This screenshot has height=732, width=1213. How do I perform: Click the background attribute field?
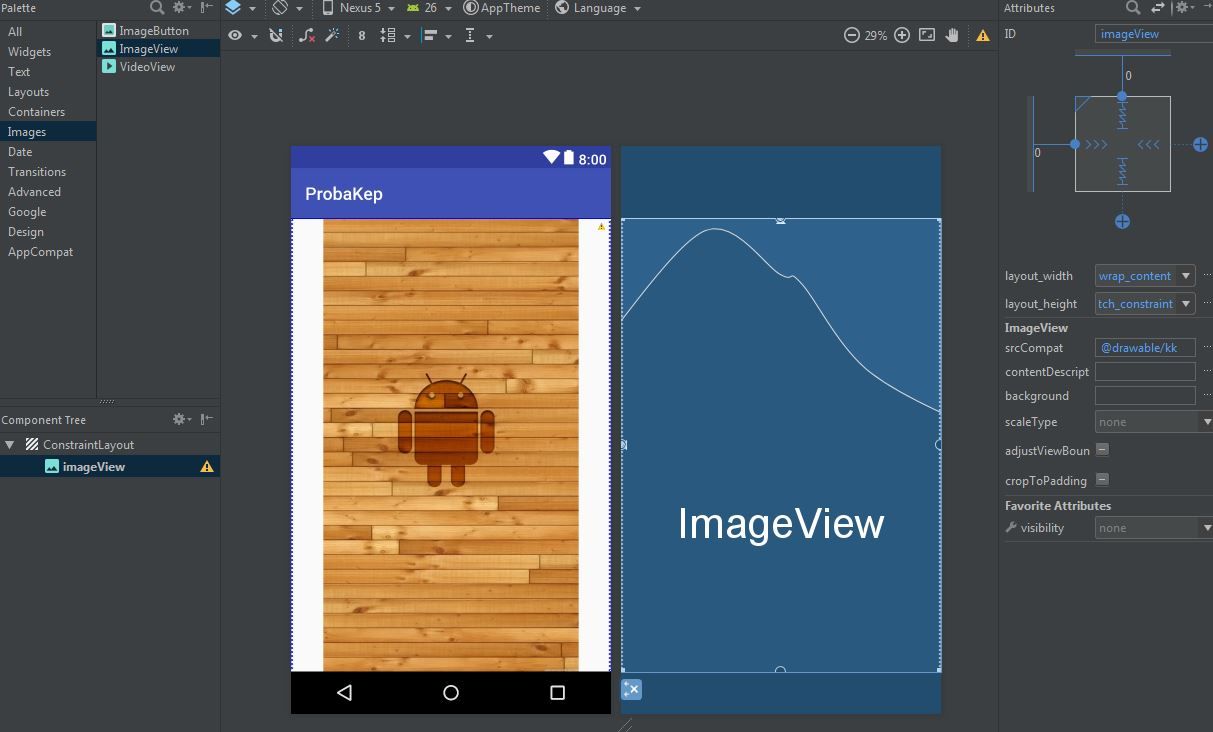point(1145,396)
